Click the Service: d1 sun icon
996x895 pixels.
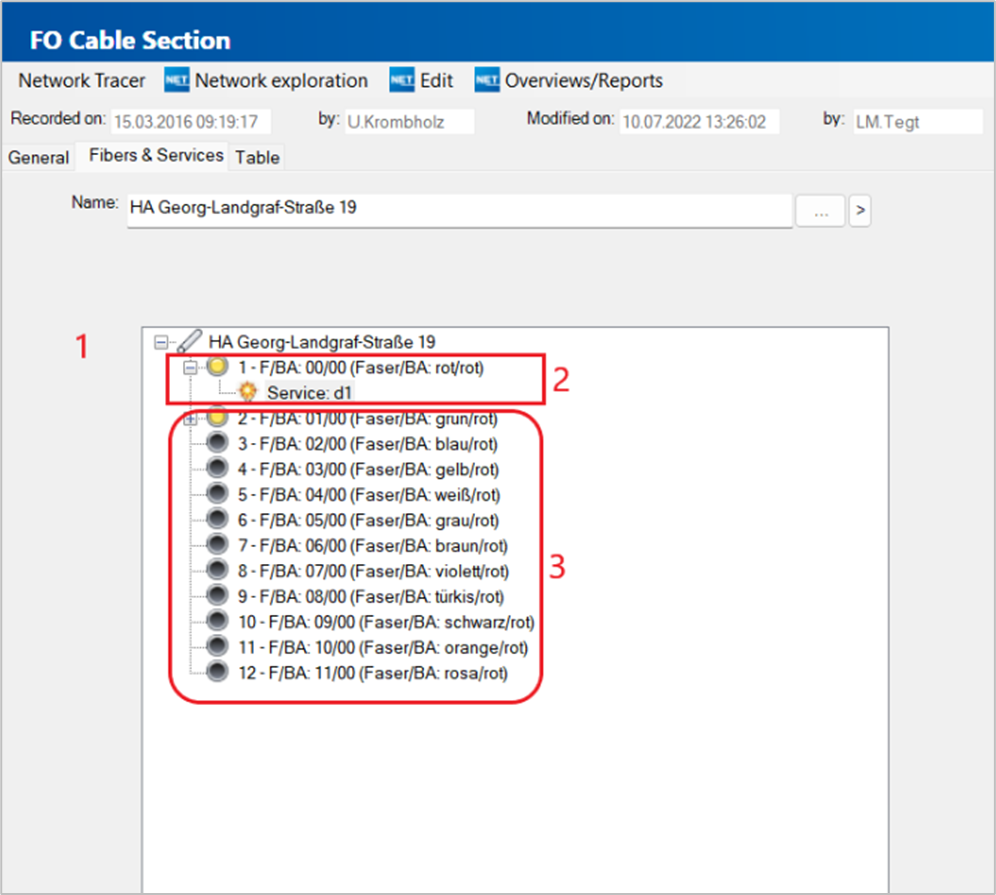click(247, 392)
